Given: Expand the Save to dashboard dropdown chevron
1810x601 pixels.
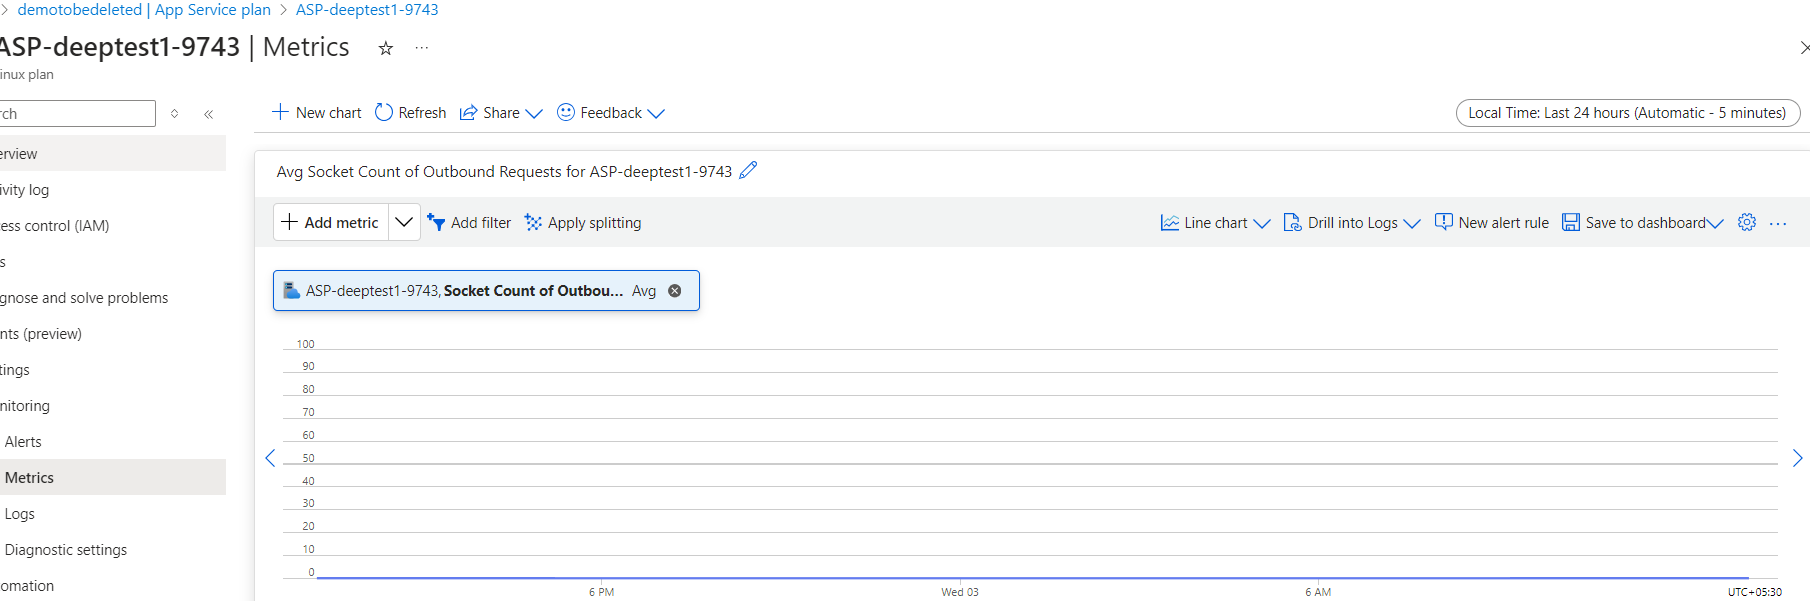Looking at the screenshot, I should pyautogui.click(x=1717, y=222).
